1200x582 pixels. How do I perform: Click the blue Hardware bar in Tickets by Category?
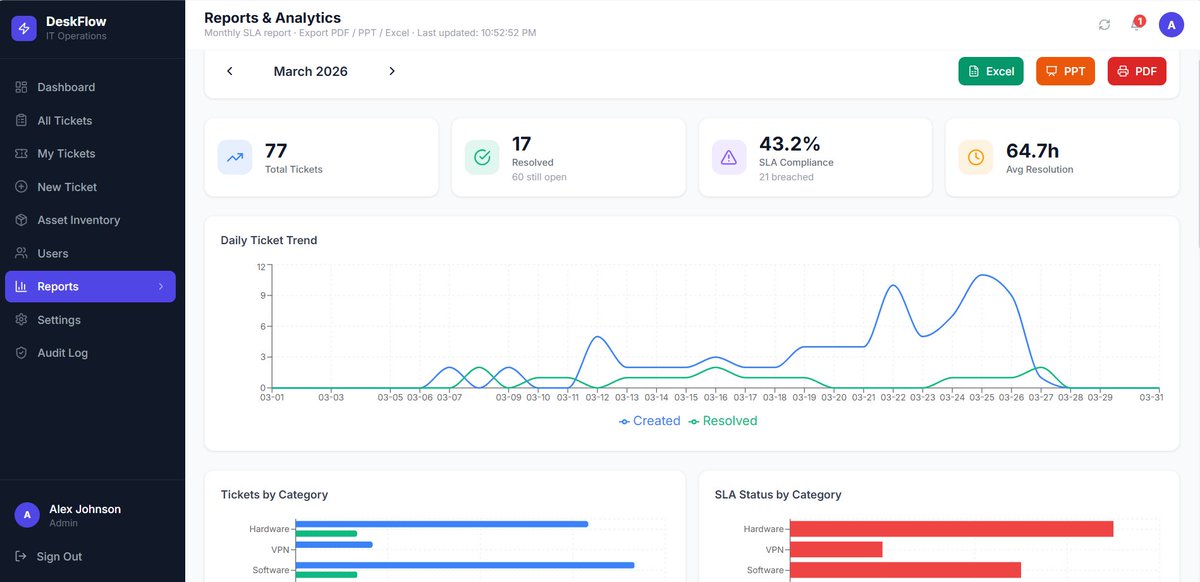point(441,524)
